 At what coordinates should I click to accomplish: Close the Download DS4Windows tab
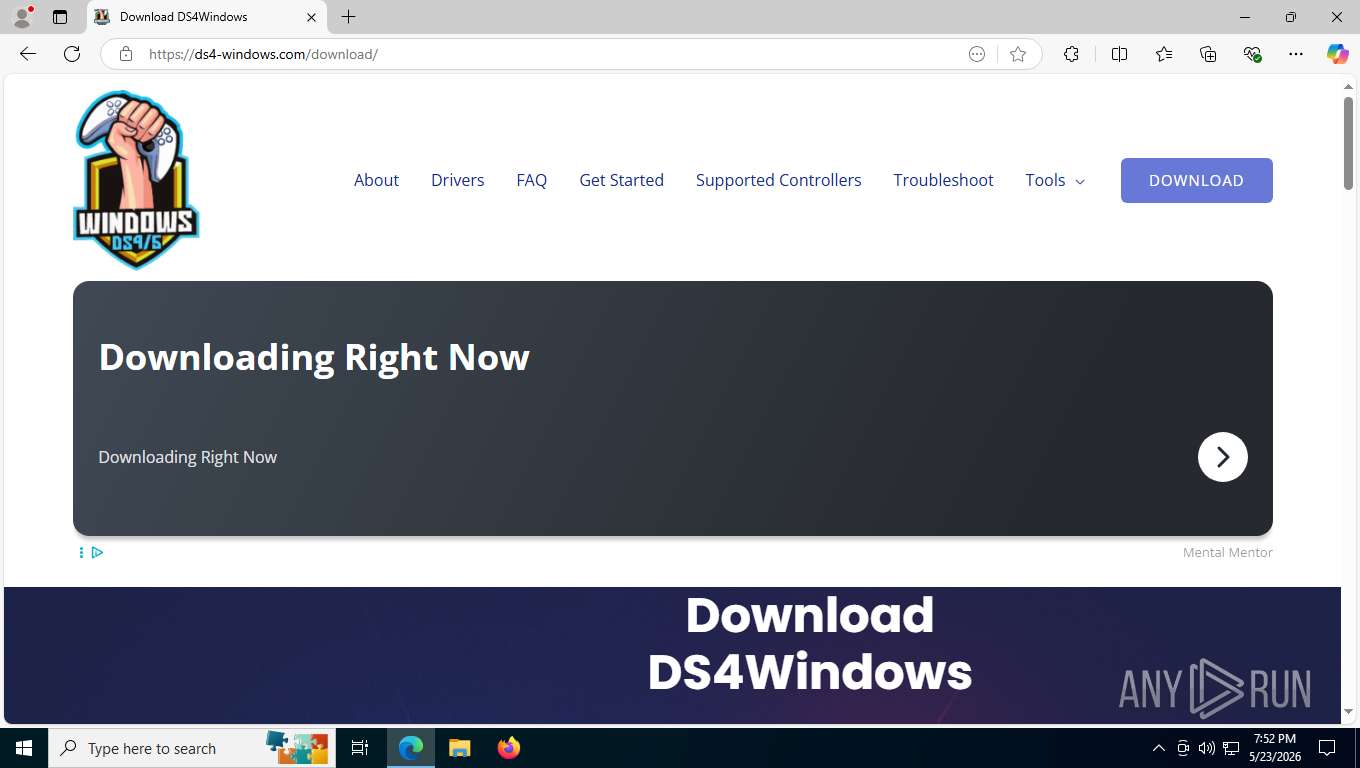[311, 17]
